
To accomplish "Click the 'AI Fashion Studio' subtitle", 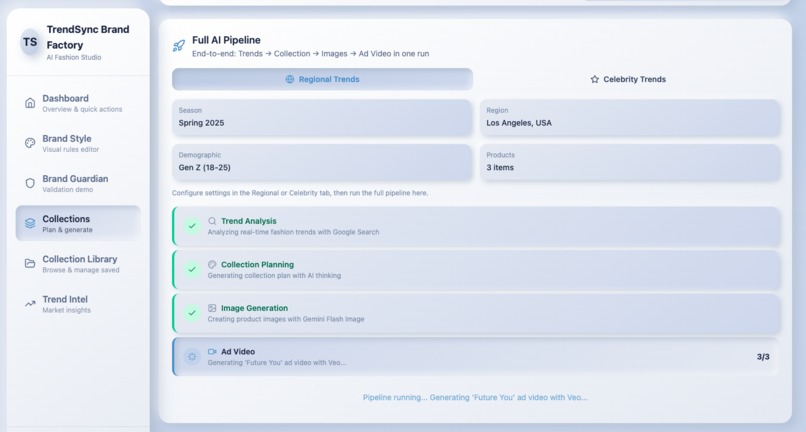I will tap(74, 58).
